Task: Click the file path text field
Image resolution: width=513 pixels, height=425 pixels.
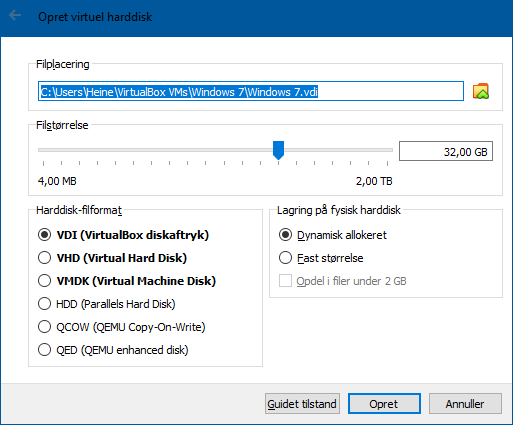Action: 251,91
